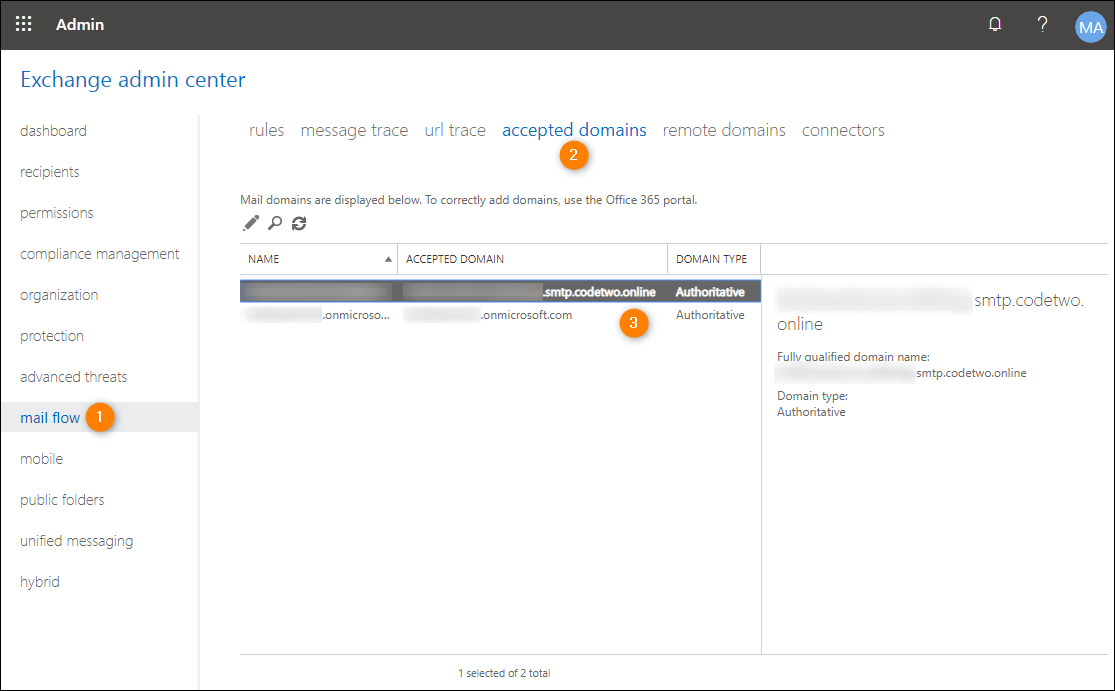Screen dimensions: 1115x691
Task: Open the message trace tab
Action: tap(354, 130)
